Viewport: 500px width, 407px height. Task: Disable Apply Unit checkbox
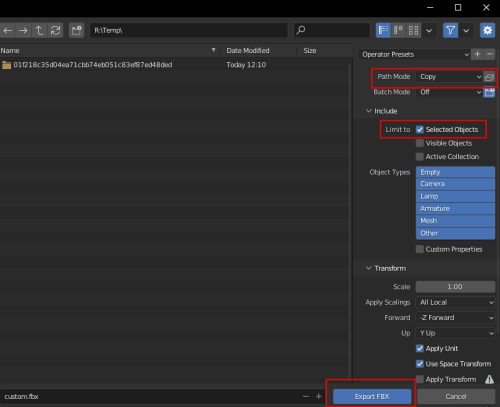pyautogui.click(x=420, y=349)
